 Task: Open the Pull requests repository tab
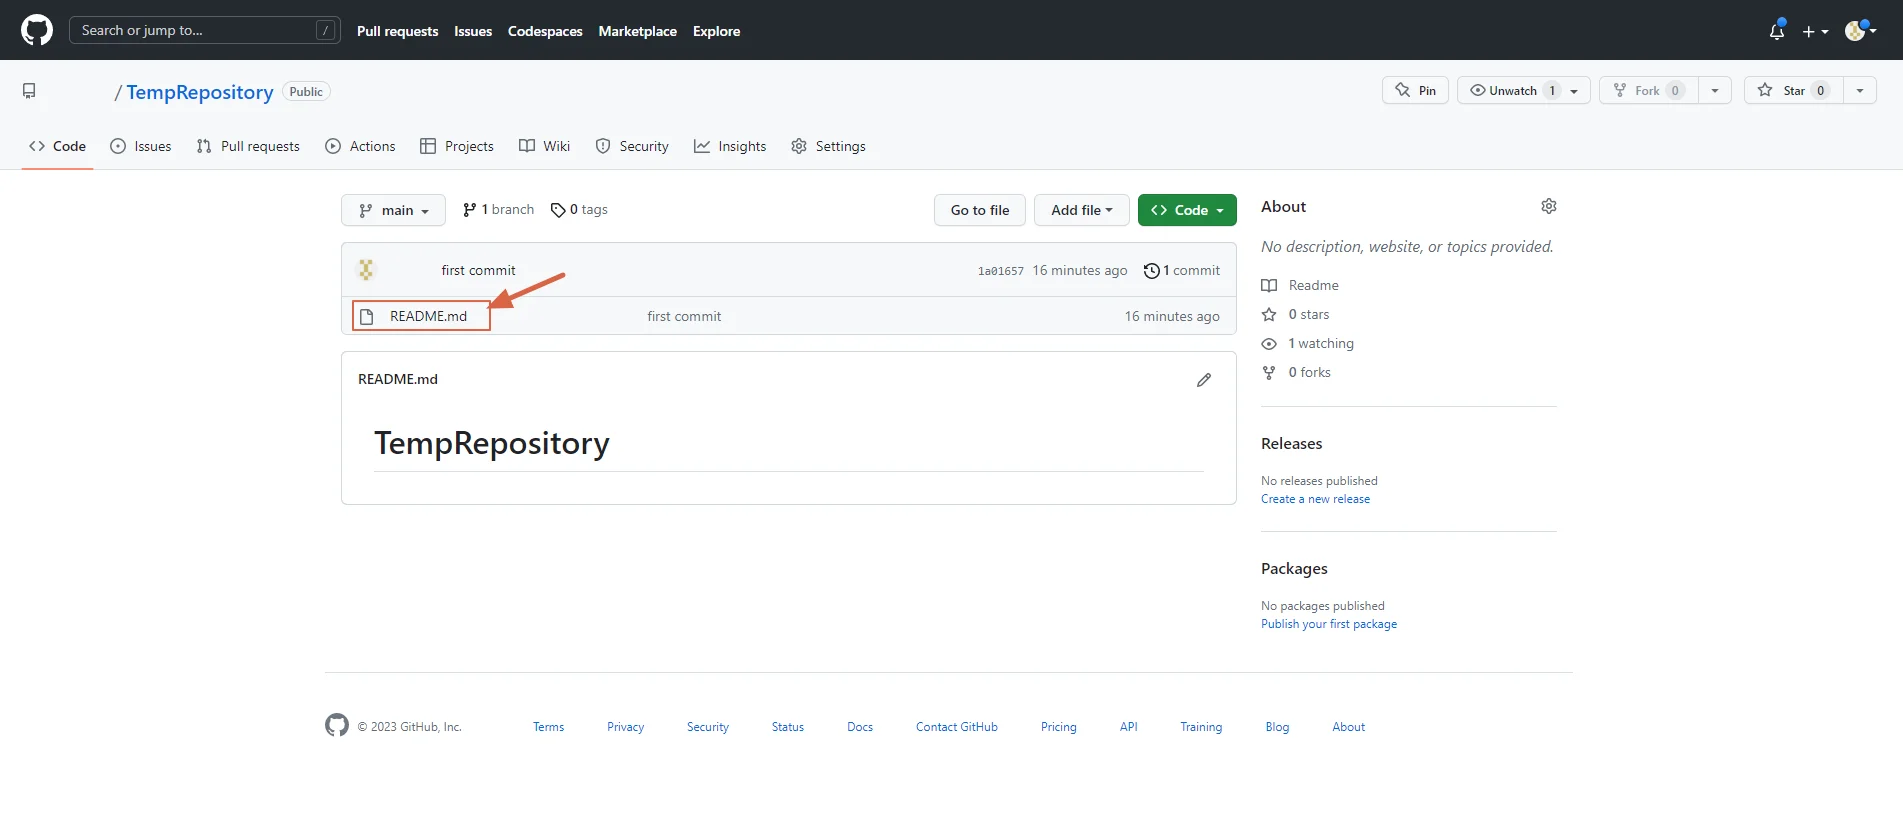[248, 146]
